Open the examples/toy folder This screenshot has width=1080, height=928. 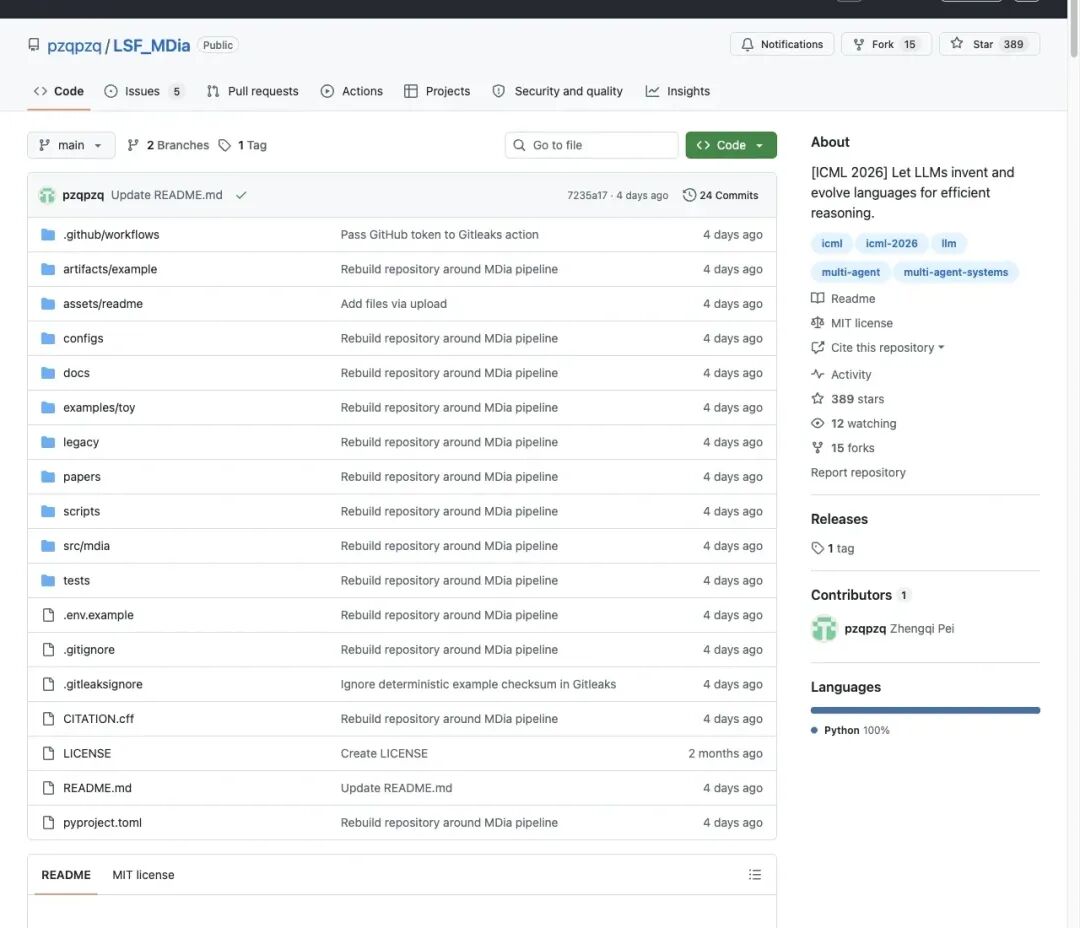tap(99, 408)
